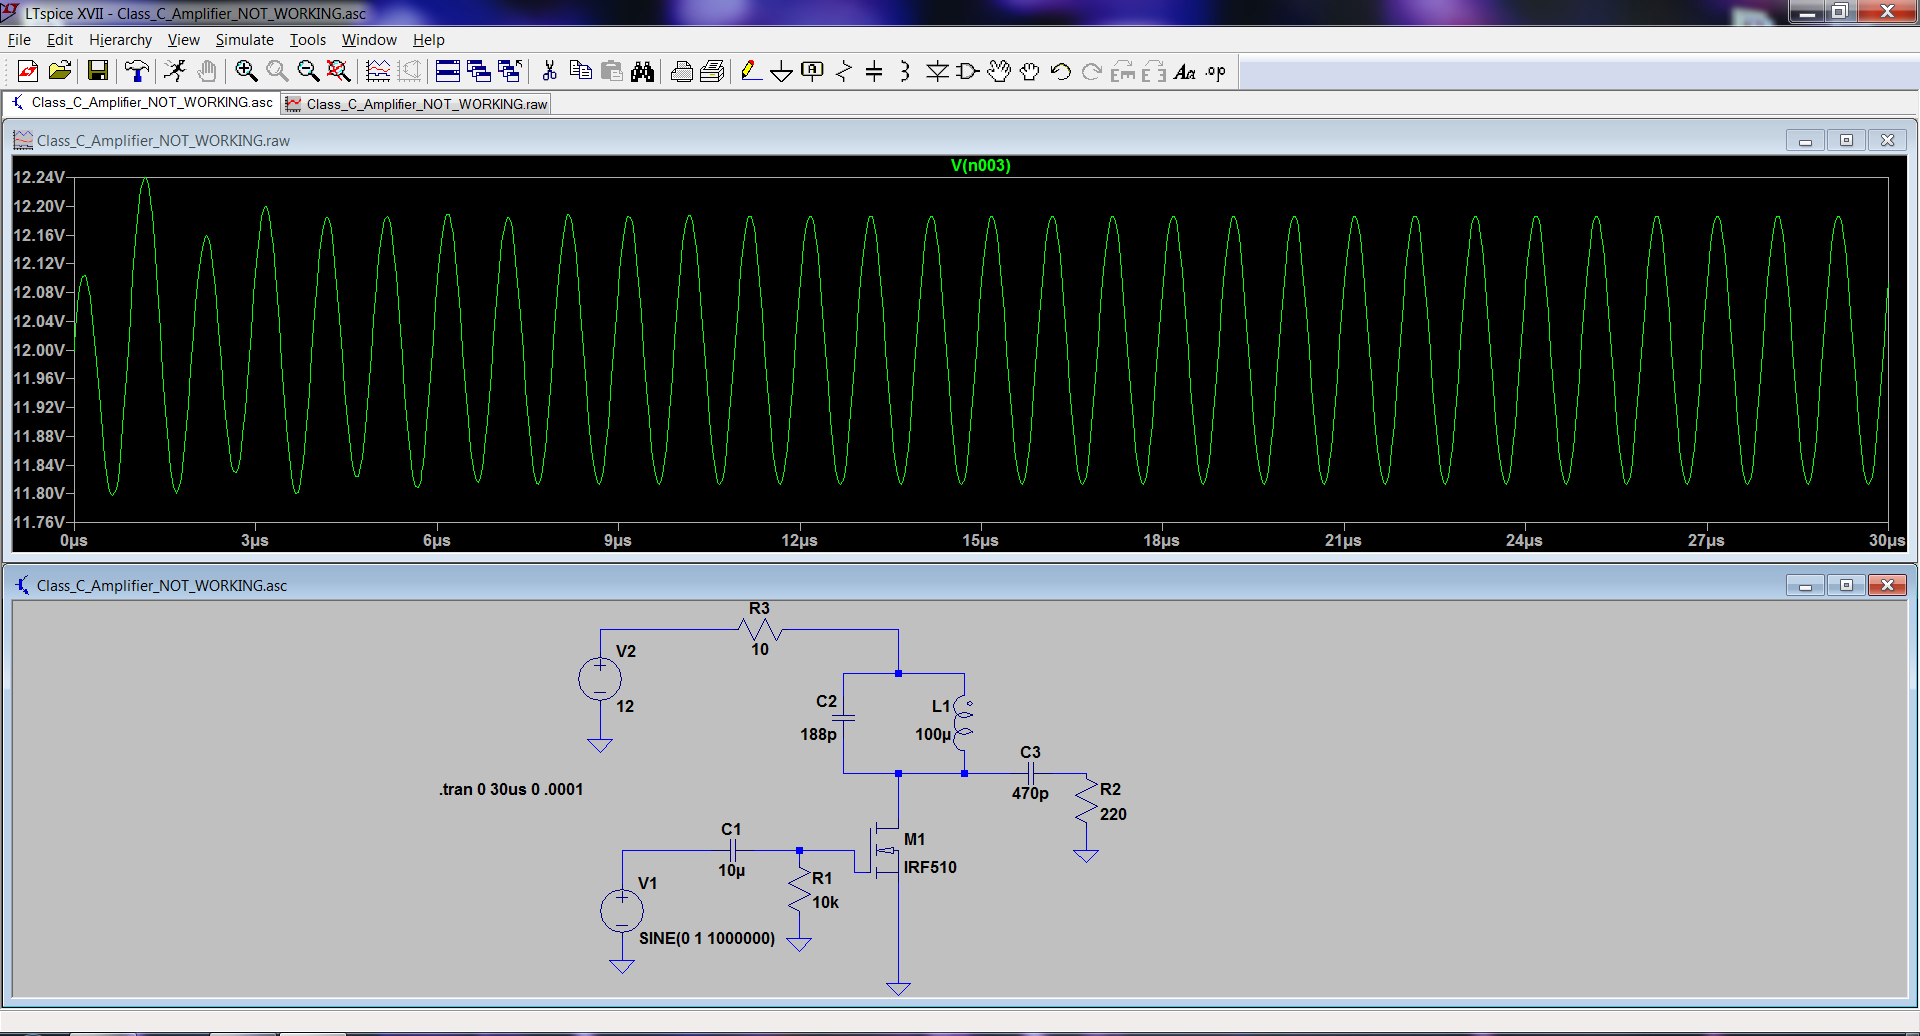Click the IRF510 MOSFET label

coord(930,867)
